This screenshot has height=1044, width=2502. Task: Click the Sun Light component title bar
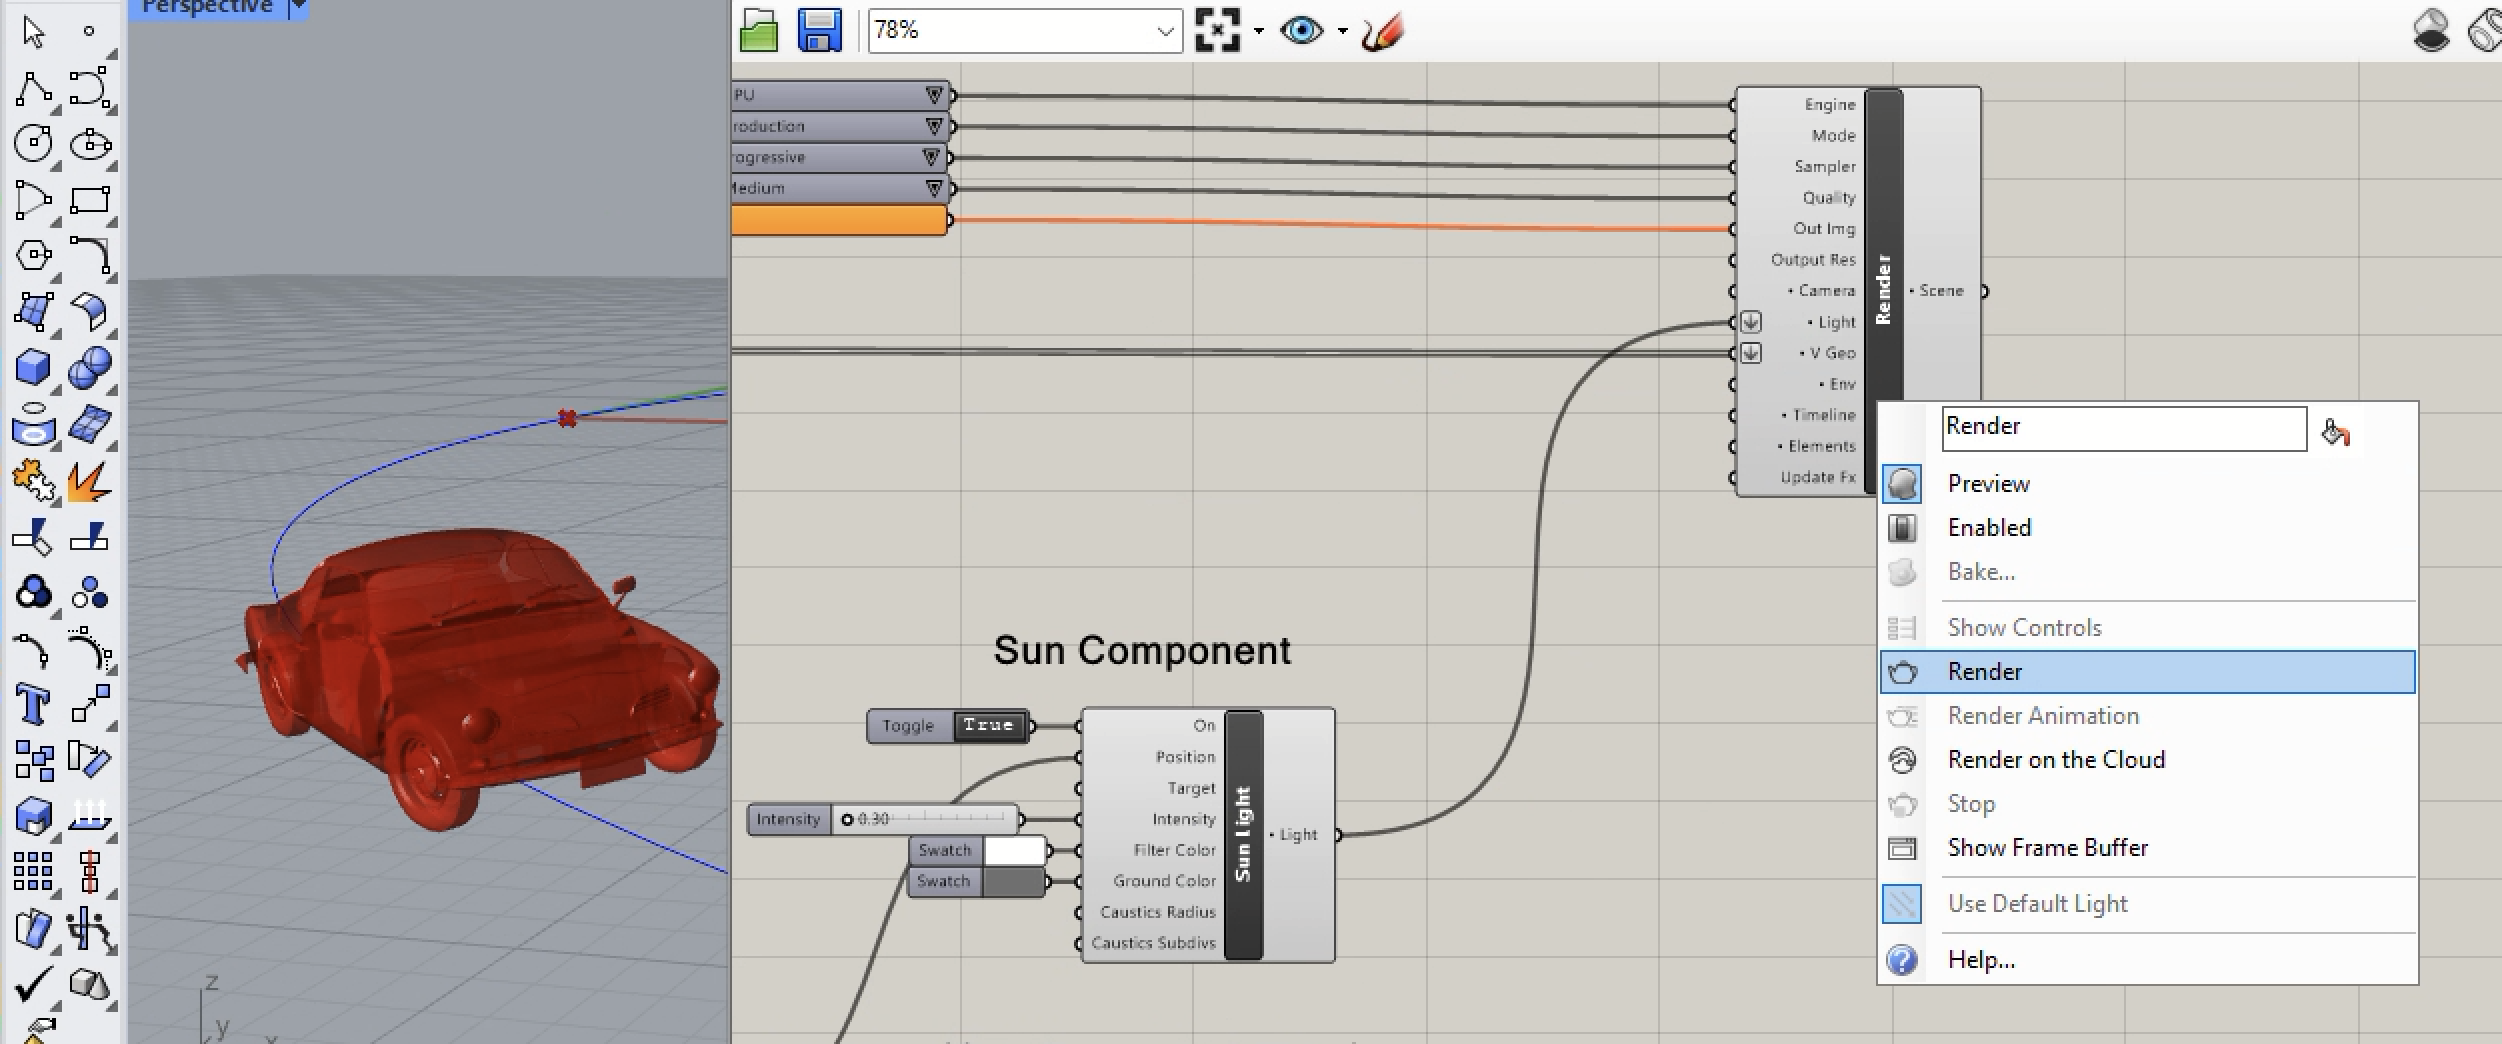click(1243, 835)
